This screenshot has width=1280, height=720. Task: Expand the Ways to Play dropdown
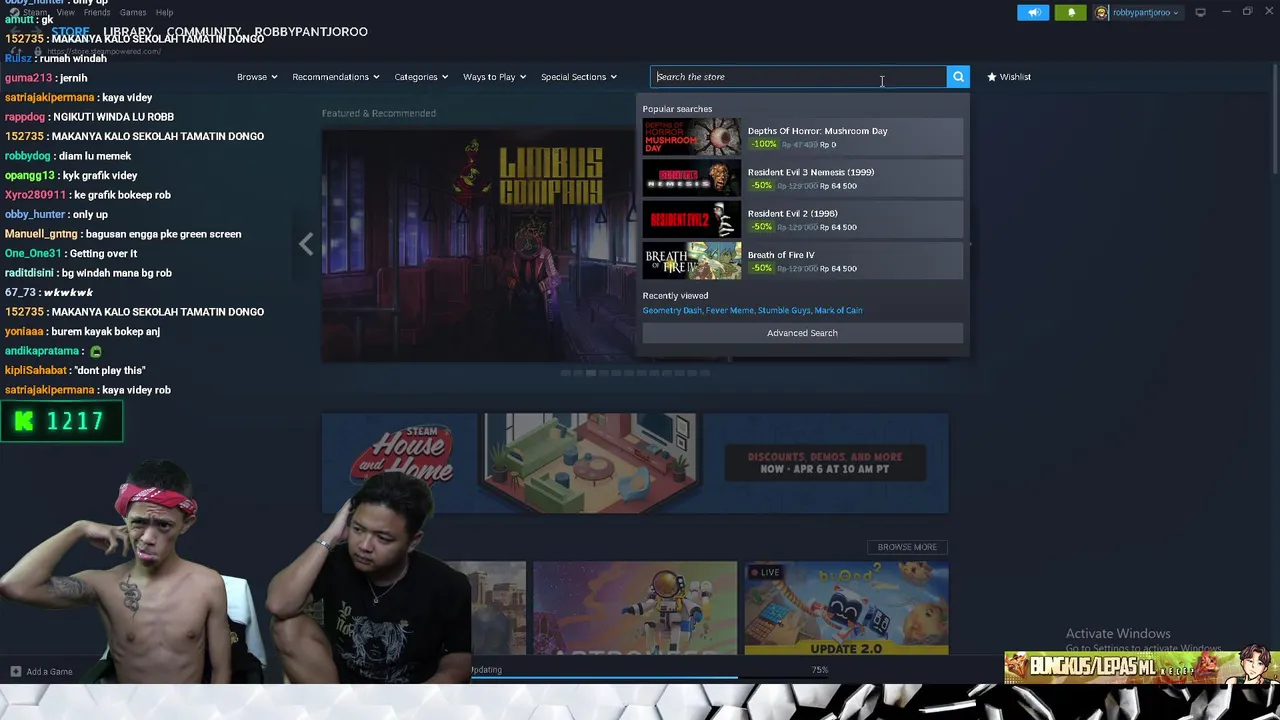click(x=494, y=77)
